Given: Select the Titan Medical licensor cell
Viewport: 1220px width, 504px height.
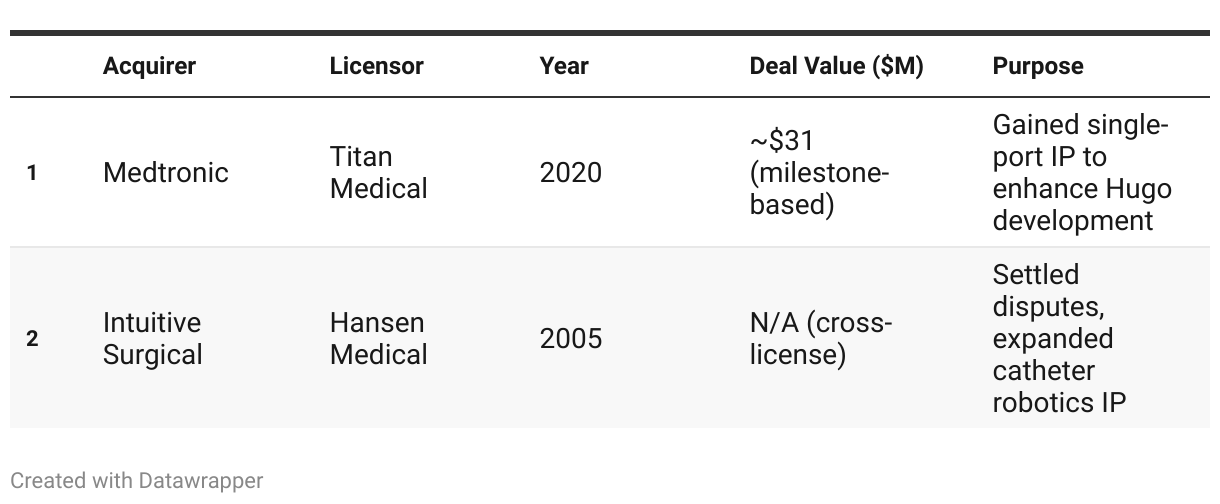Looking at the screenshot, I should (x=379, y=172).
